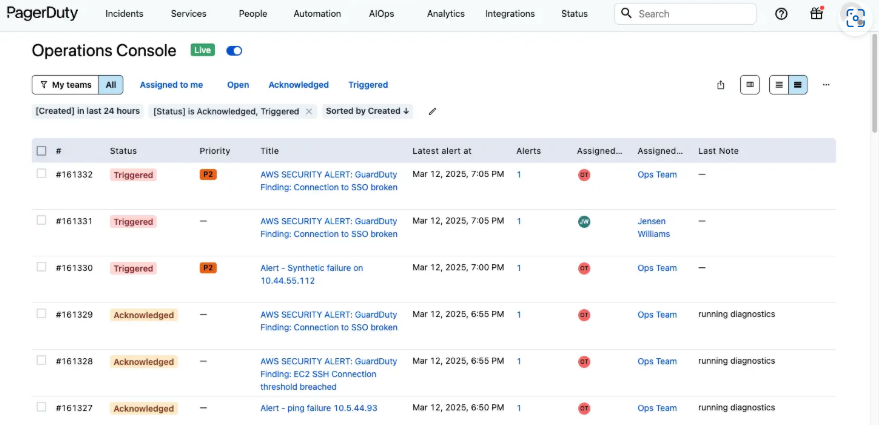The height and width of the screenshot is (425, 879).
Task: Switch to compact row density view
Action: pos(797,85)
